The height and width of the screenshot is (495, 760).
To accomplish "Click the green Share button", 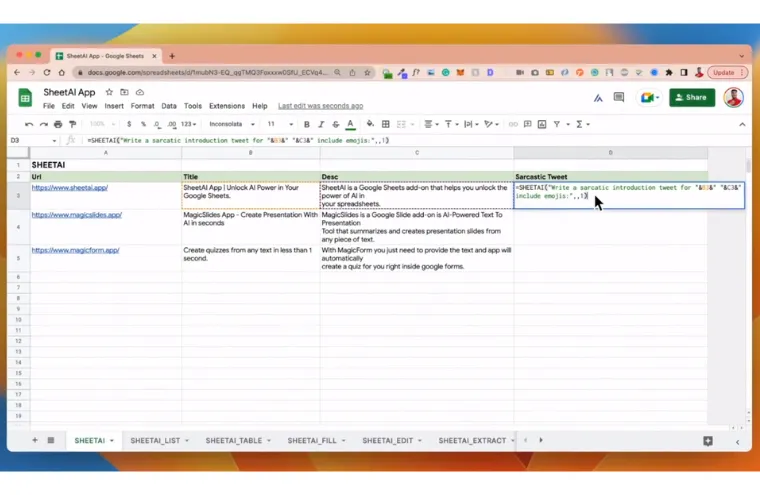I will coord(692,97).
